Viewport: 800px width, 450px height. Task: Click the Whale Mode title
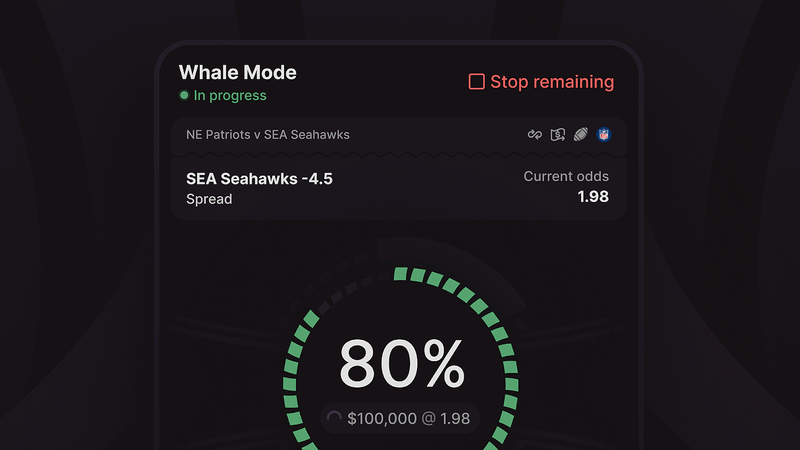click(x=237, y=72)
